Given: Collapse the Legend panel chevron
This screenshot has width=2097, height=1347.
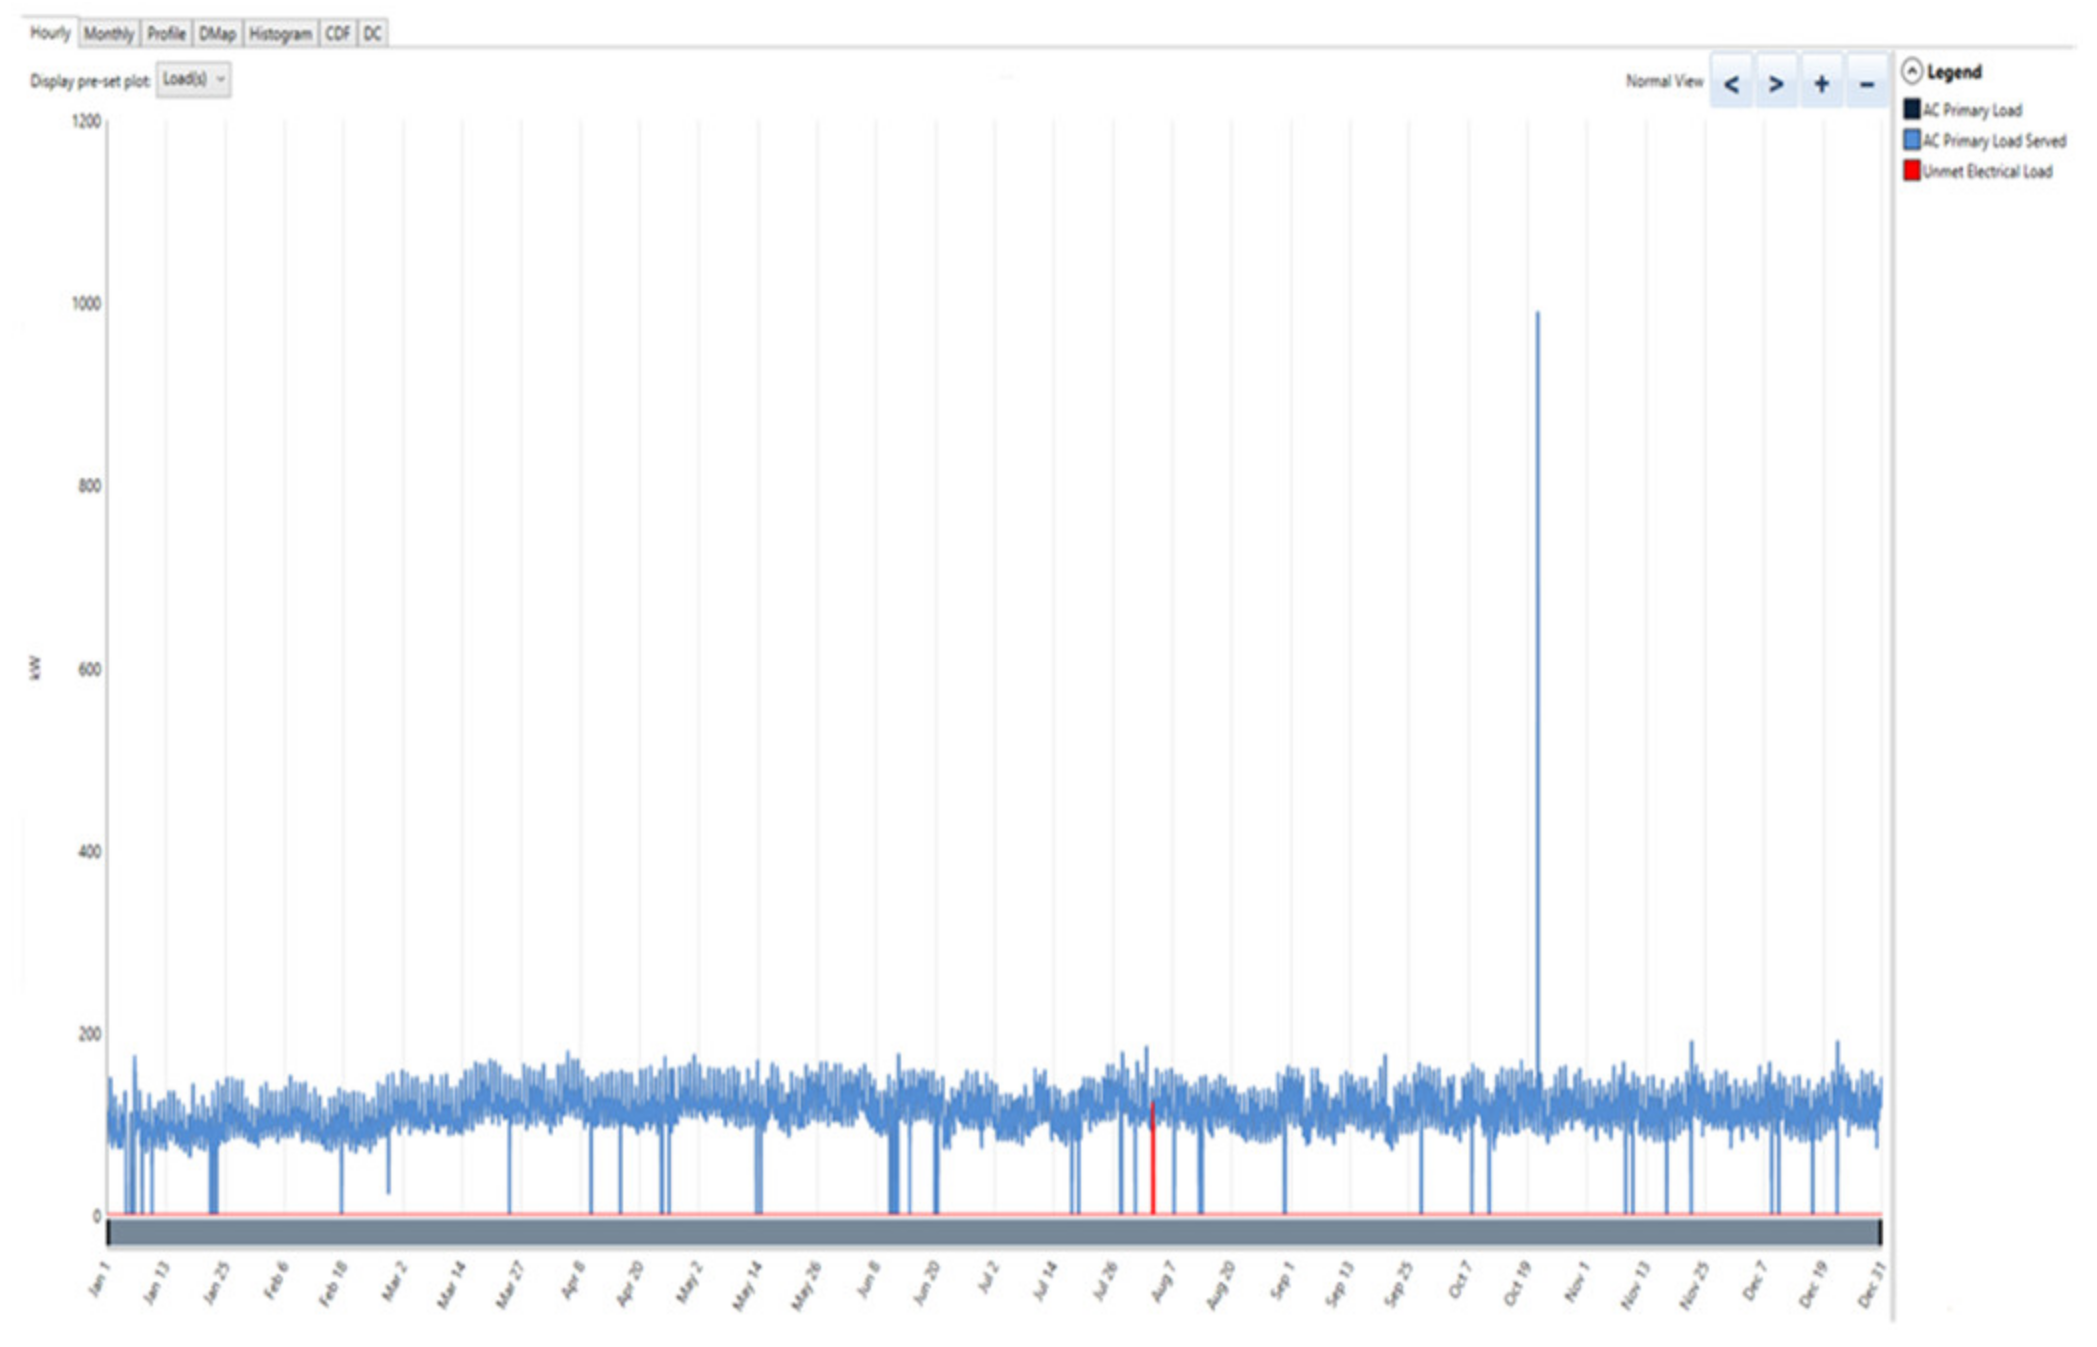Looking at the screenshot, I should coord(1911,71).
